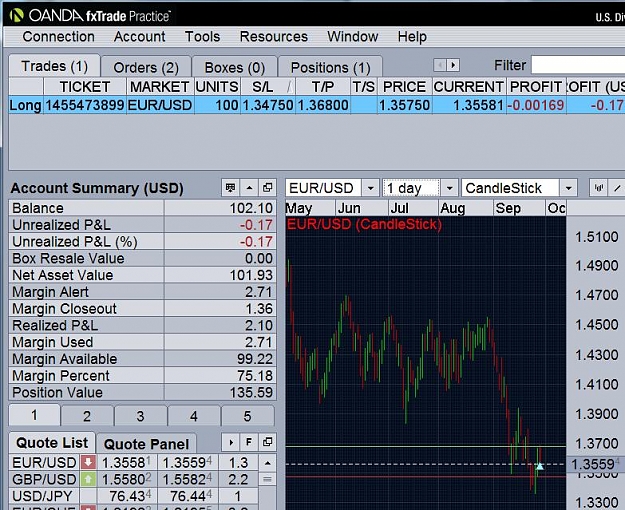
Task: Select layout tab 1
Action: (x=34, y=415)
